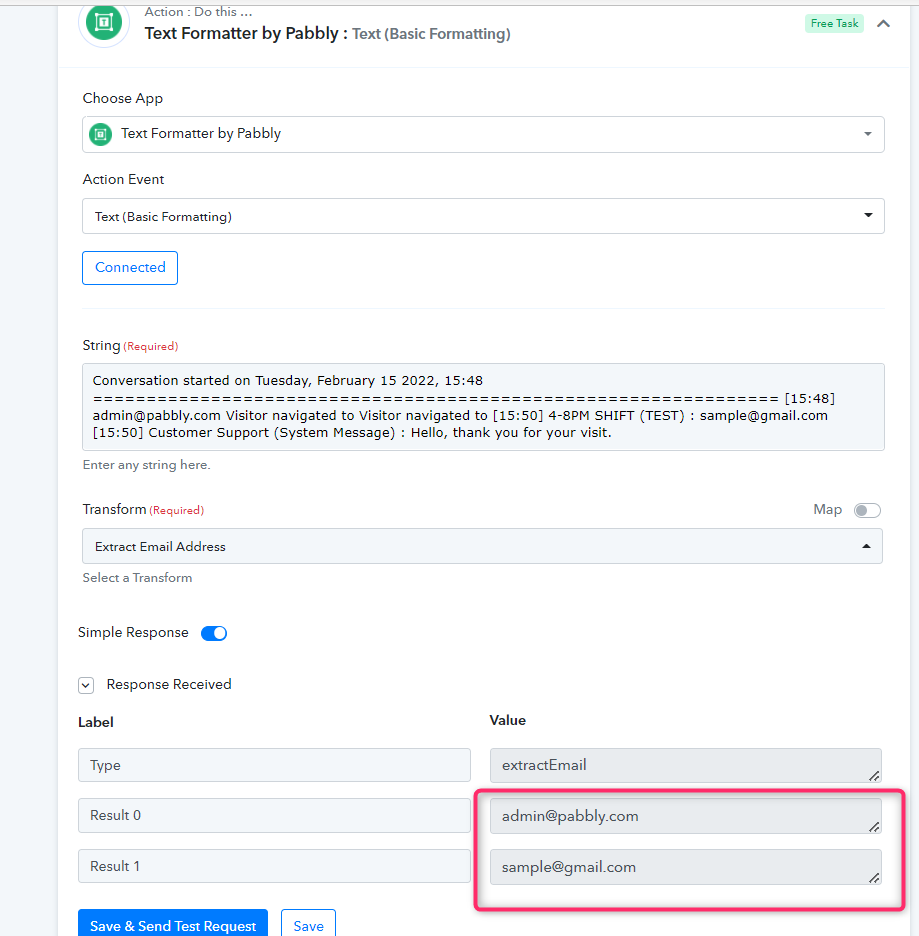Click resize handle of admin@pabbly.com field

pos(874,826)
